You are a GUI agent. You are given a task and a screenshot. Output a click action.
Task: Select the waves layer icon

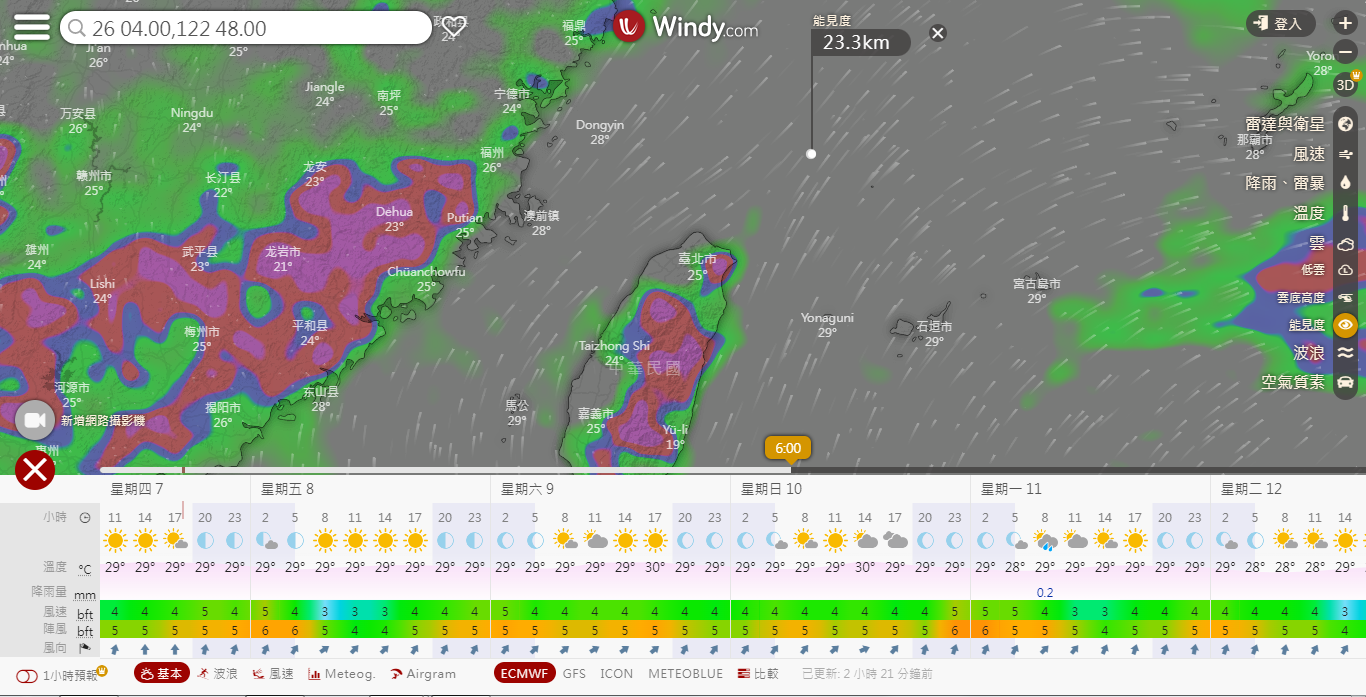1345,353
